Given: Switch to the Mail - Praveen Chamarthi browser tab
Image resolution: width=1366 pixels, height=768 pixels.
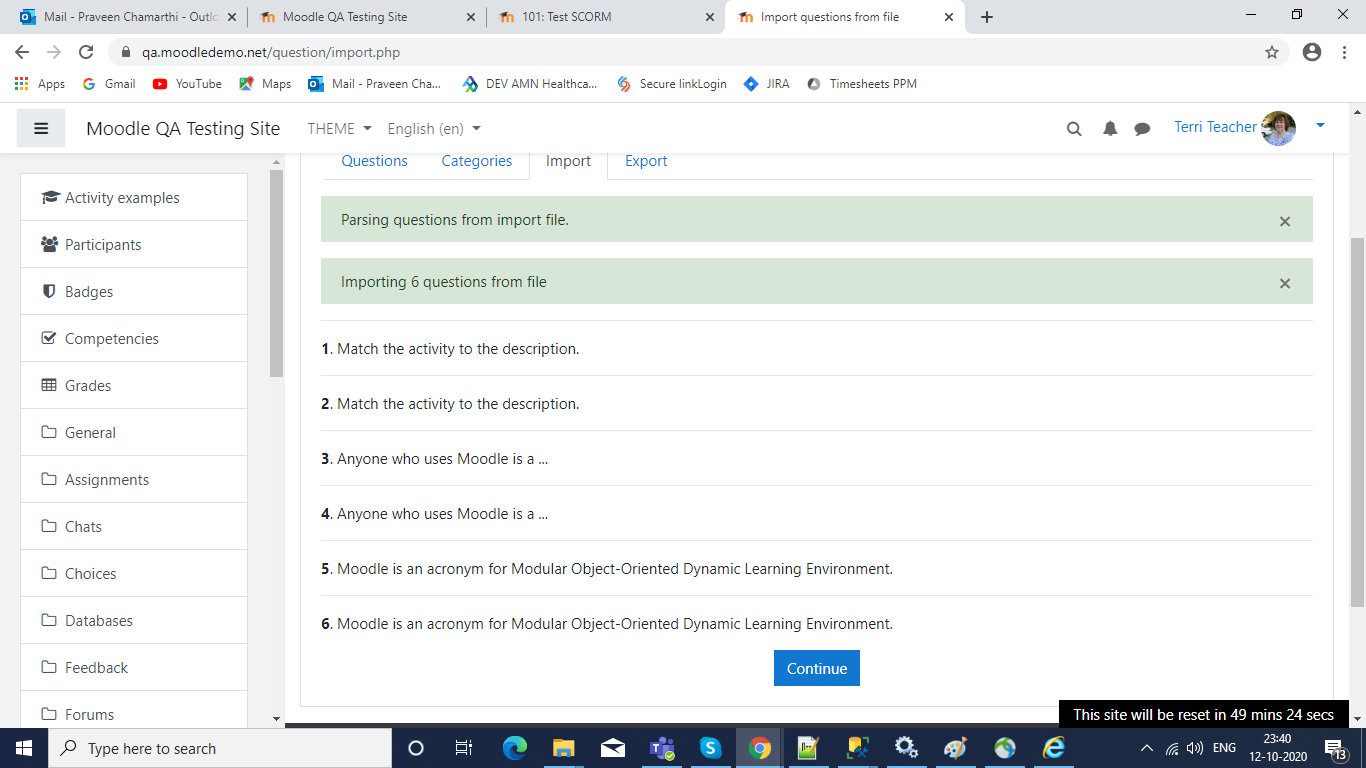Looking at the screenshot, I should (x=129, y=17).
